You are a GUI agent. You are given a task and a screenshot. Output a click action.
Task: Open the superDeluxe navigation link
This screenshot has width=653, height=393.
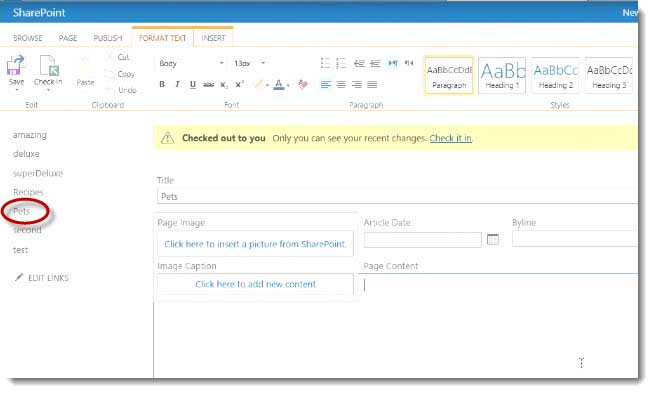(38, 173)
